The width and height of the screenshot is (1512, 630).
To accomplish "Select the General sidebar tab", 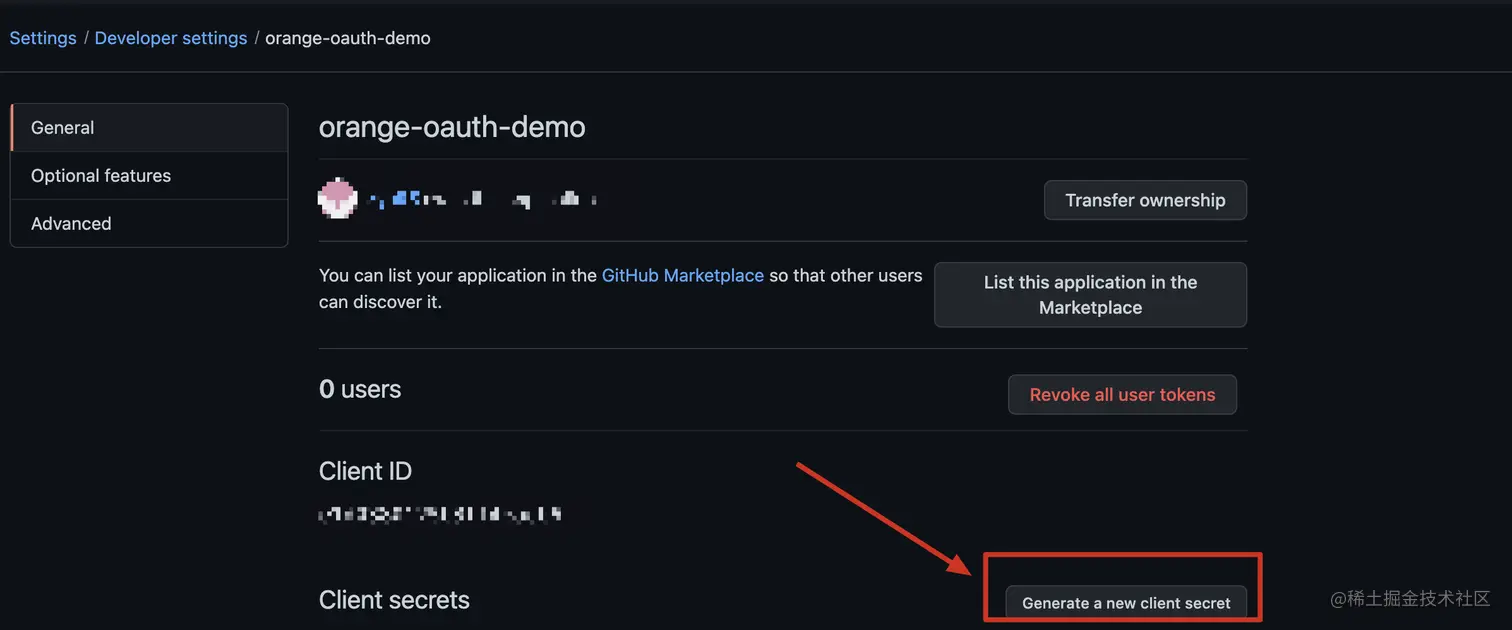I will click(149, 128).
